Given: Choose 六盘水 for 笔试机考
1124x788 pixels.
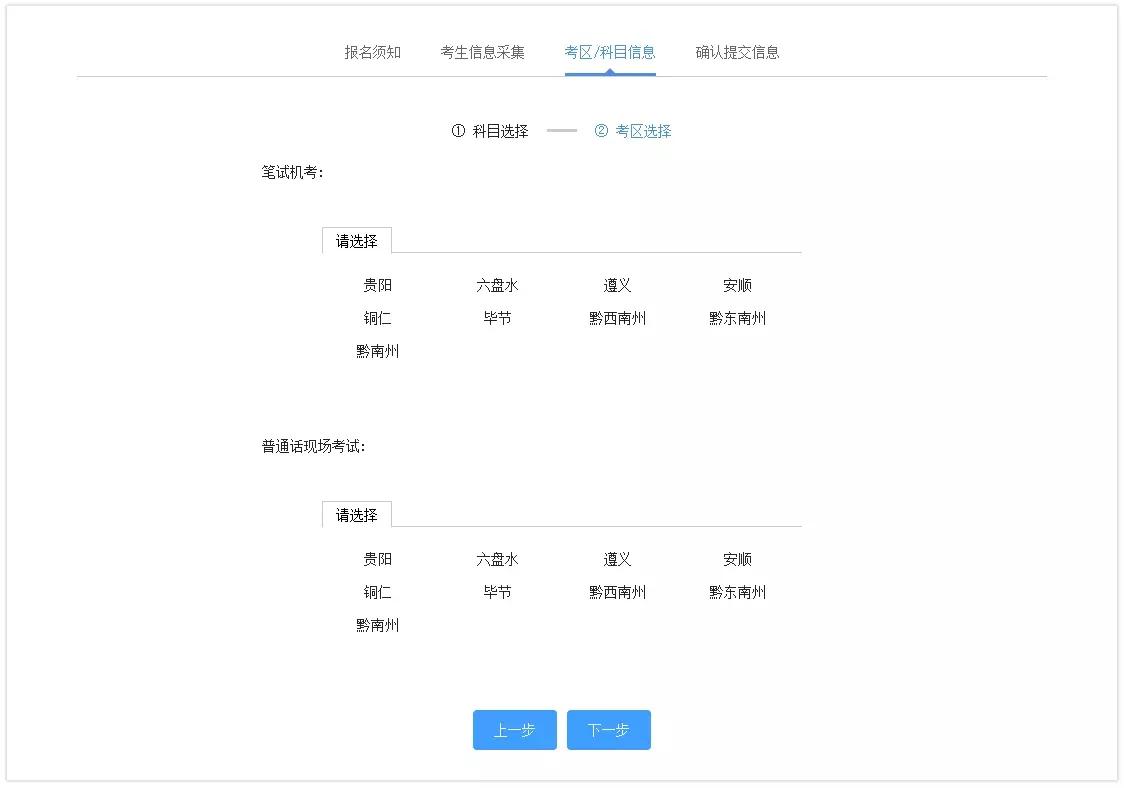Looking at the screenshot, I should coord(497,285).
